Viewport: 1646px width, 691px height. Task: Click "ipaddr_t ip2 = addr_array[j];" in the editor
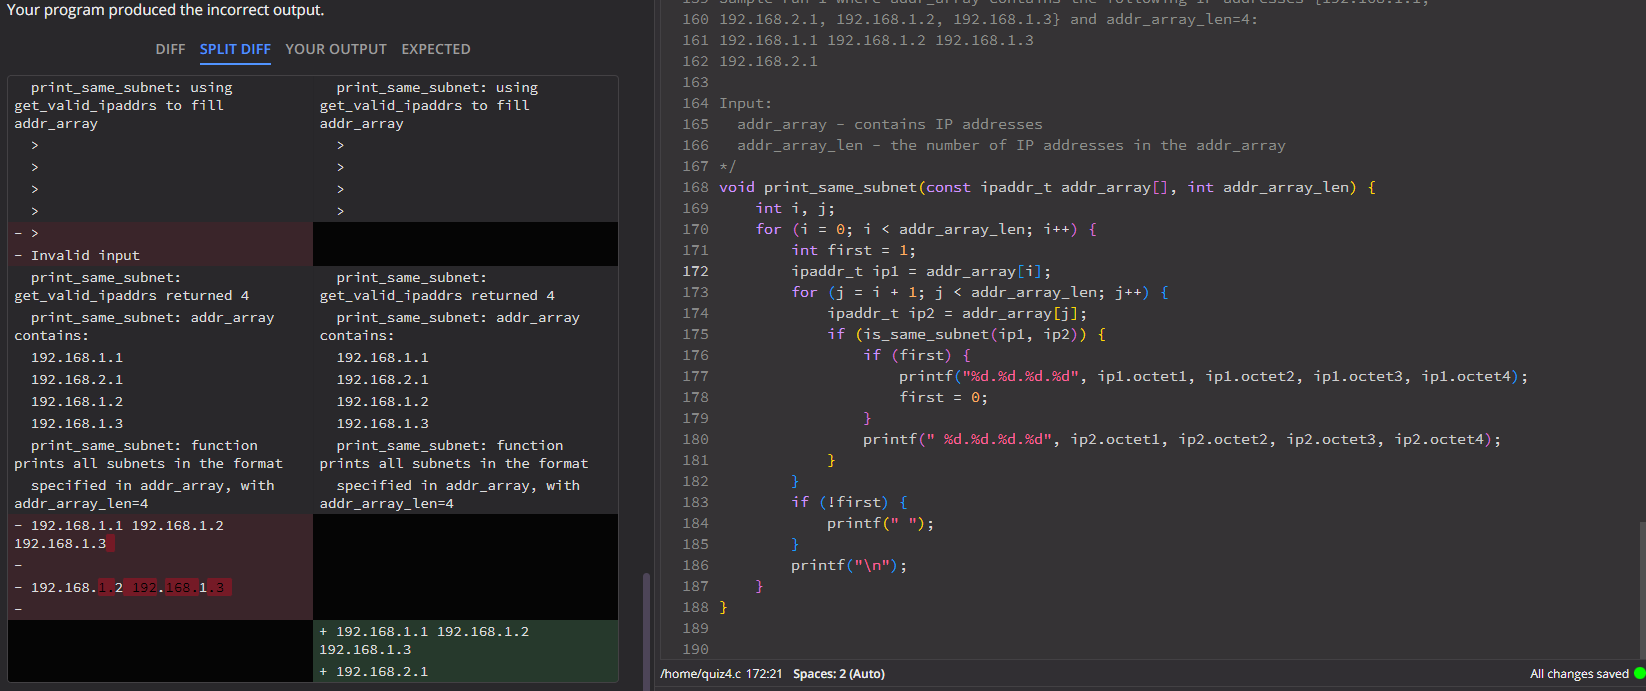[x=957, y=313]
